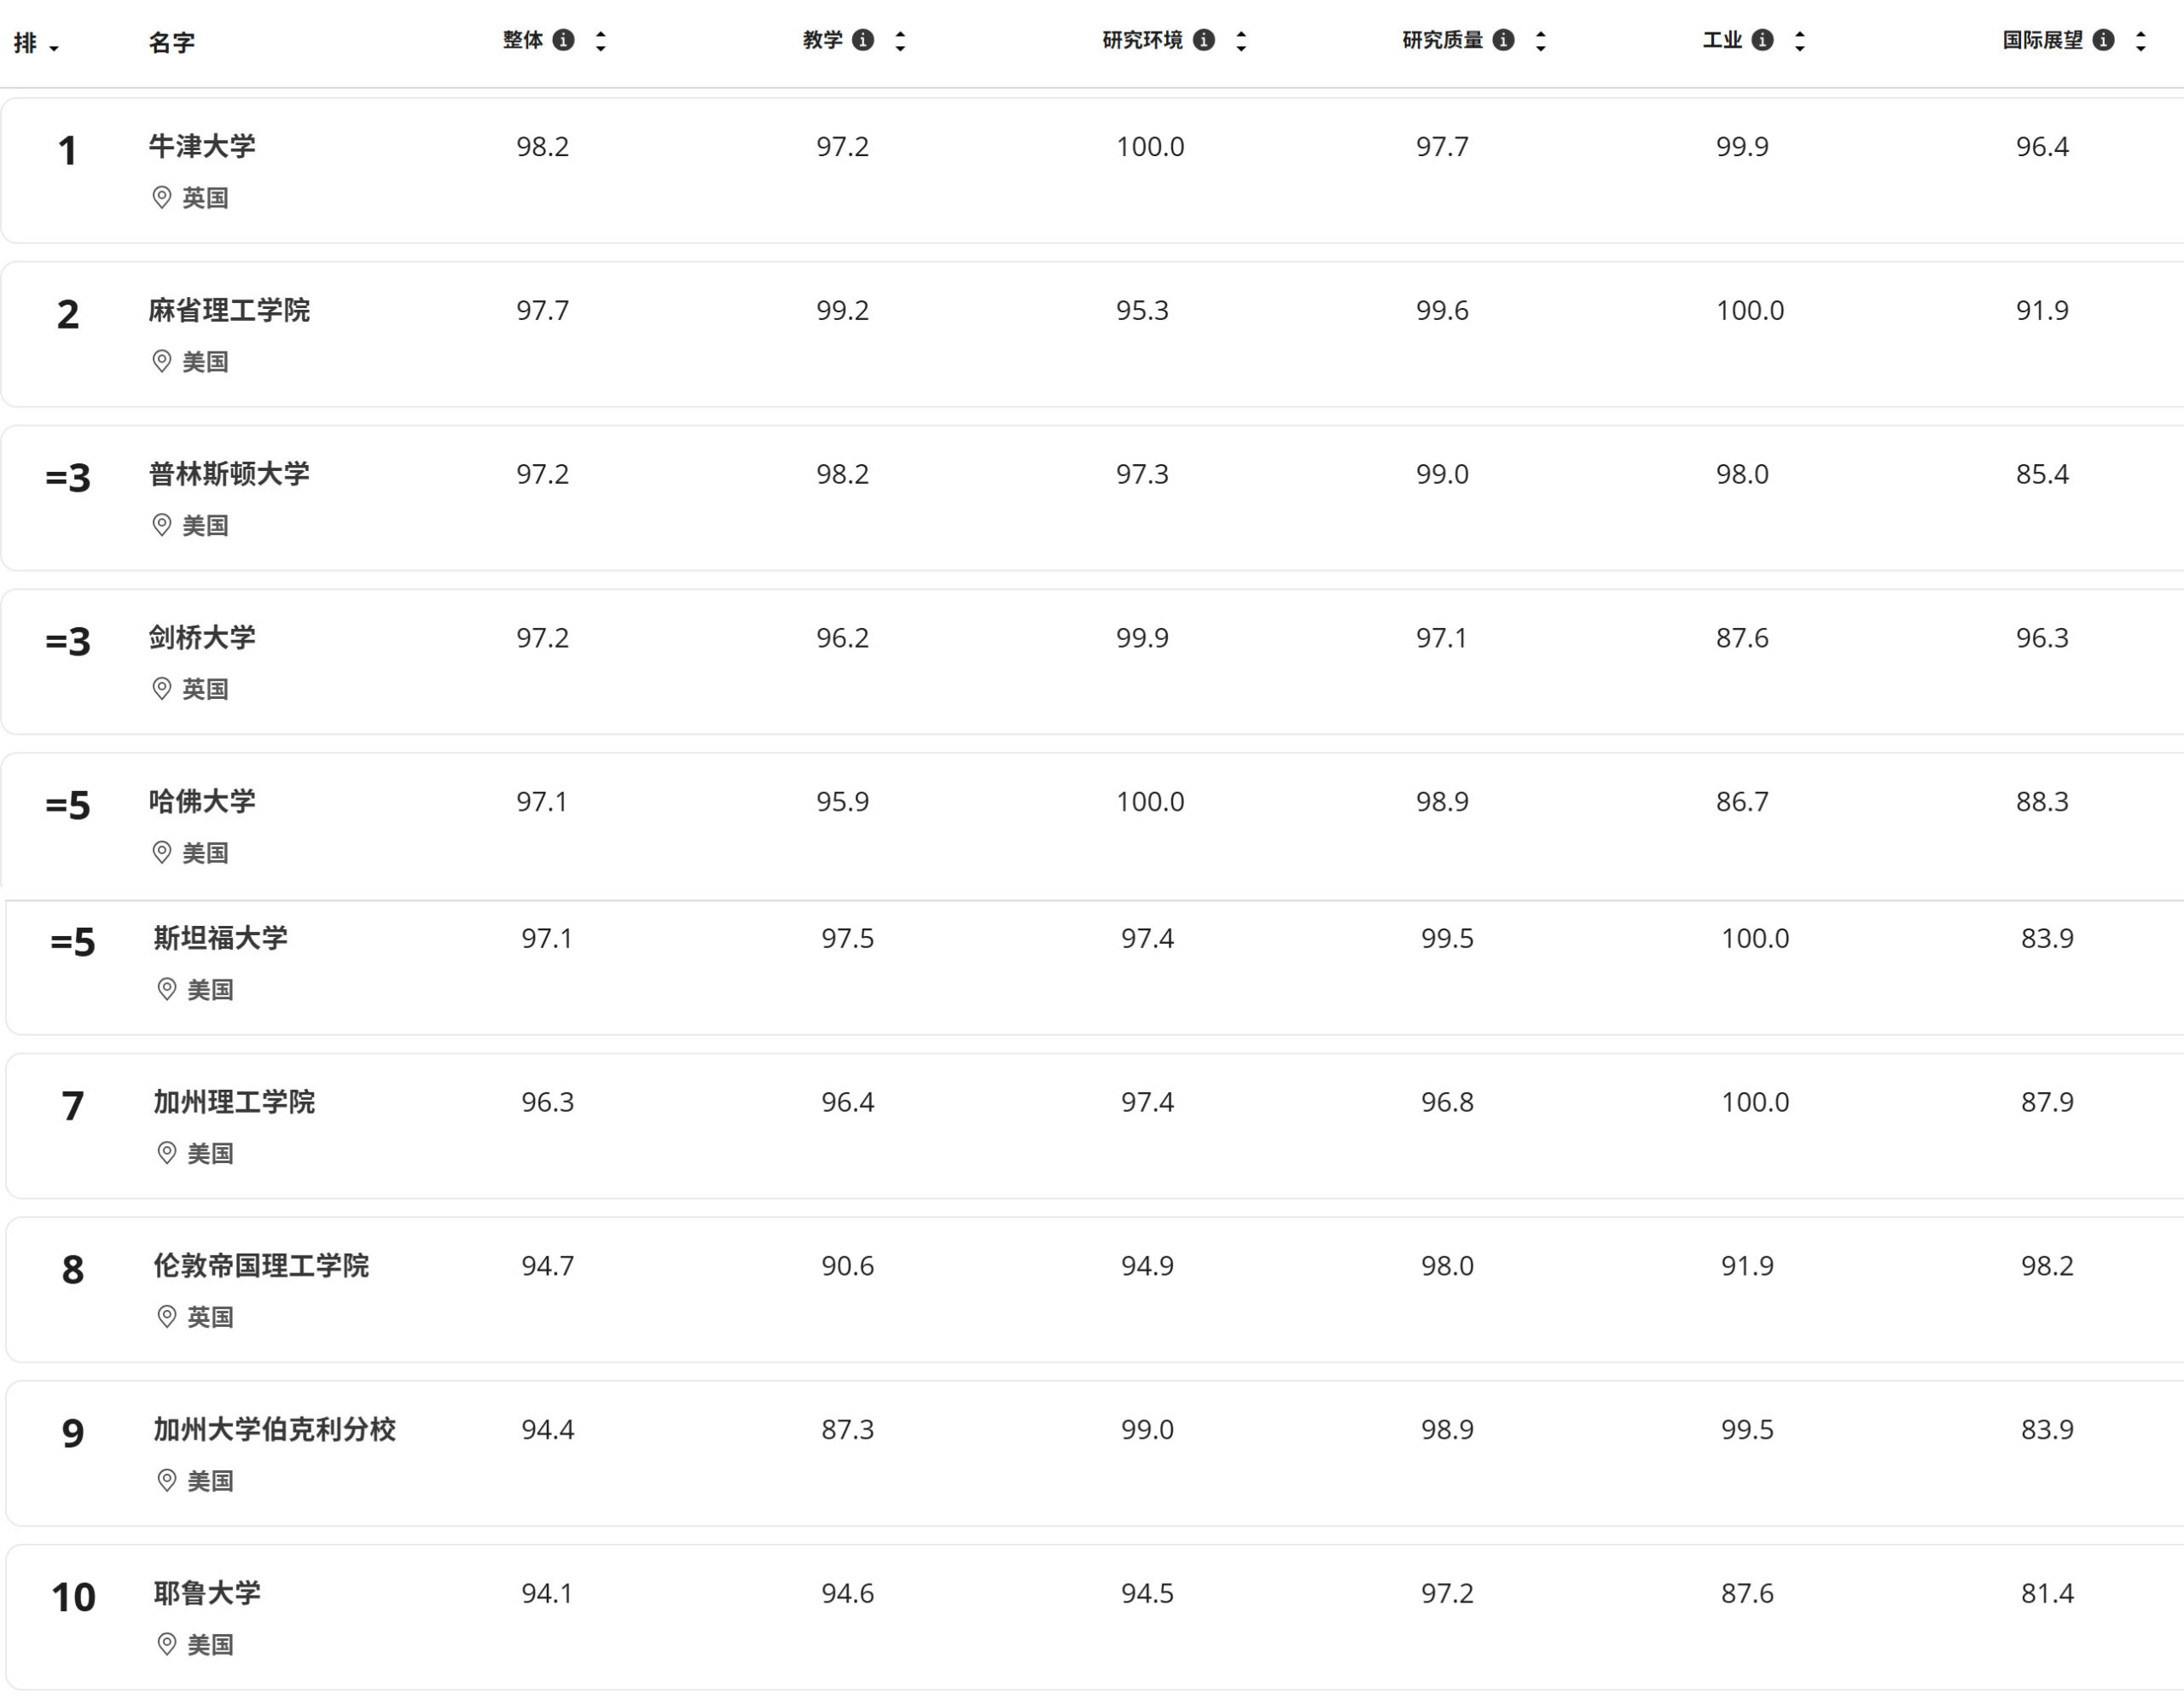Viewport: 2184px width, 1705px height.
Task: Click the 名字 column header
Action: 171,42
